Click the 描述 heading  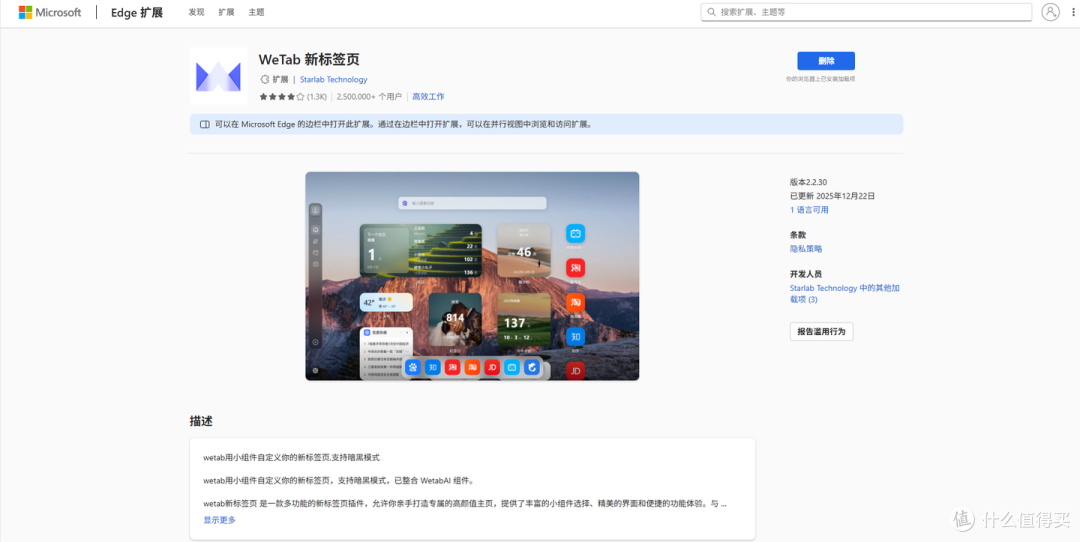200,421
